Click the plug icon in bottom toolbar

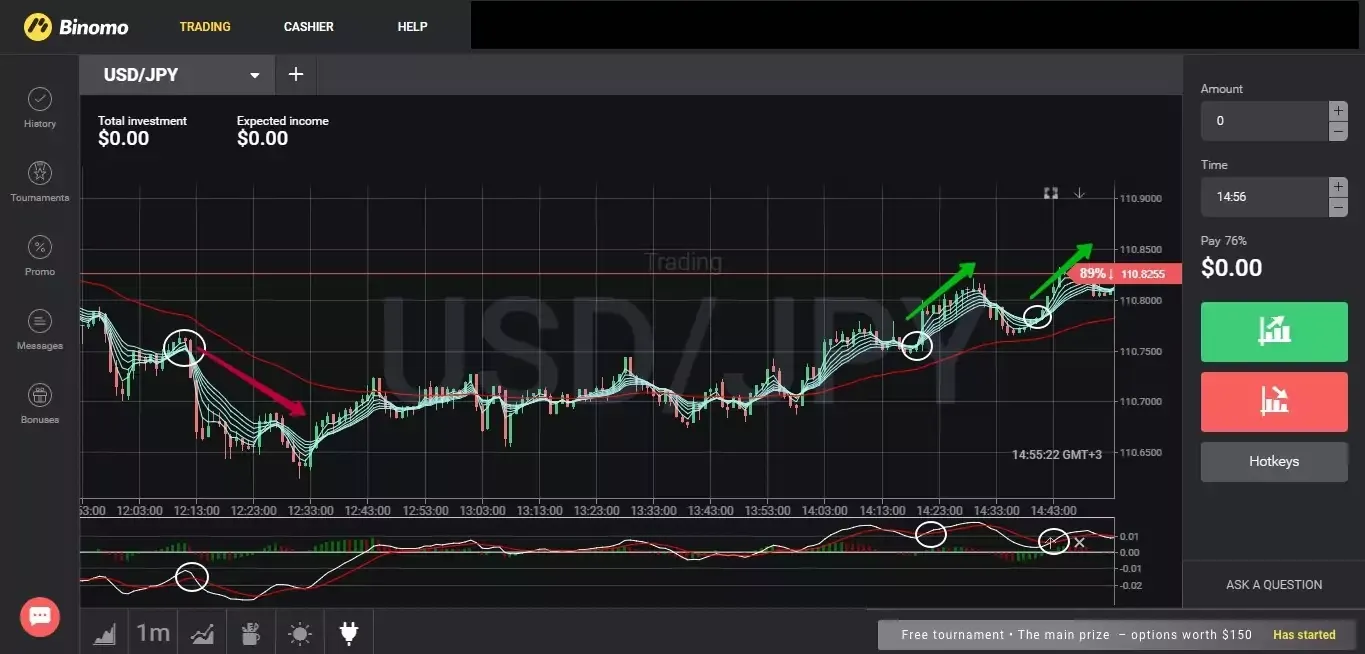(x=349, y=632)
